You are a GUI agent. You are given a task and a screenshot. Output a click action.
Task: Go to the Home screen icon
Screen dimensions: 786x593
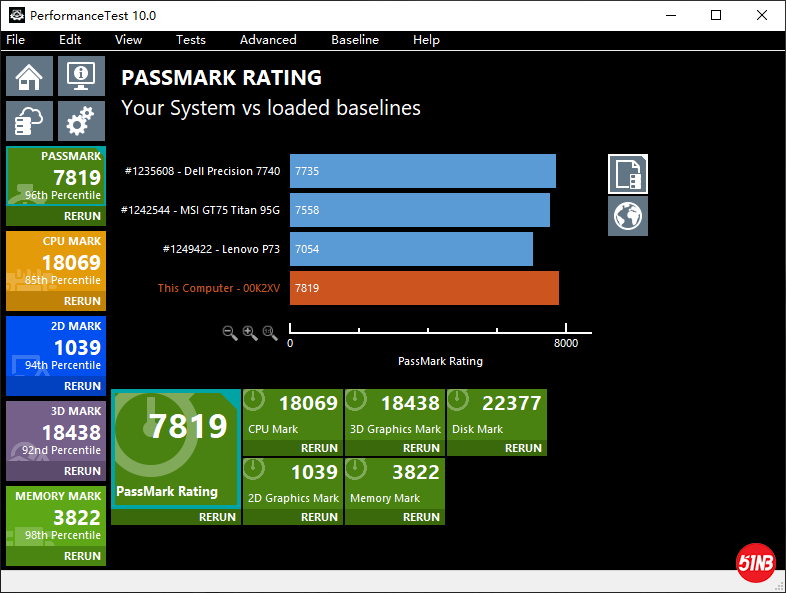[x=29, y=76]
